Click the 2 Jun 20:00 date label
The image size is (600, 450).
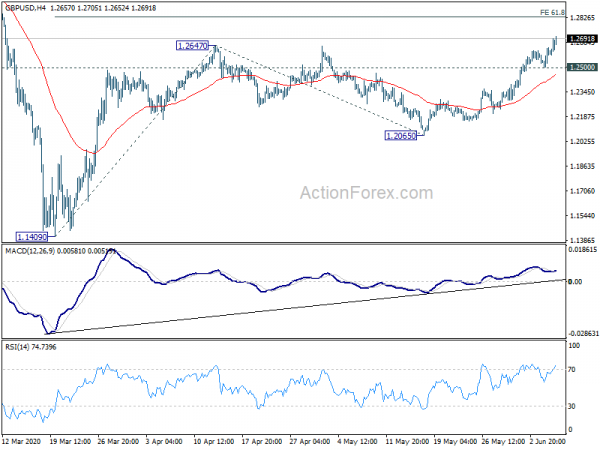click(548, 441)
